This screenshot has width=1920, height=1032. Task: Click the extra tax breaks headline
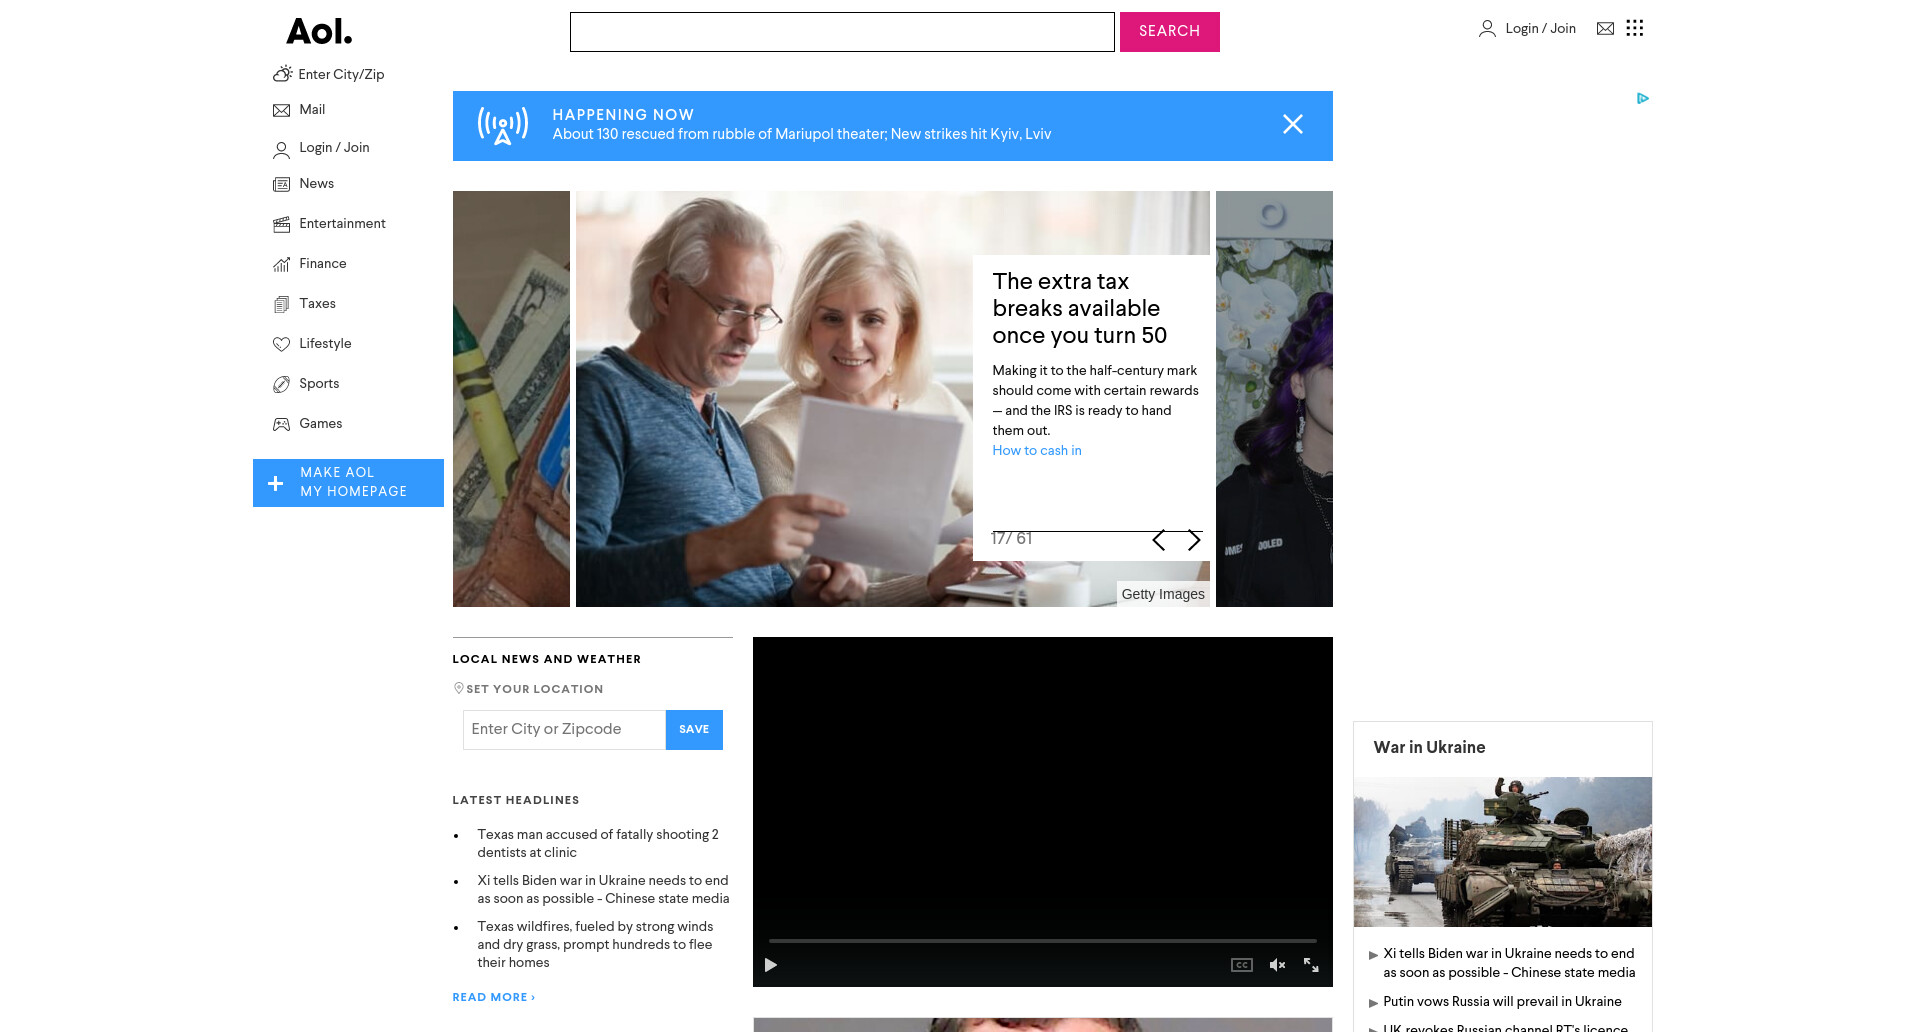pos(1080,308)
